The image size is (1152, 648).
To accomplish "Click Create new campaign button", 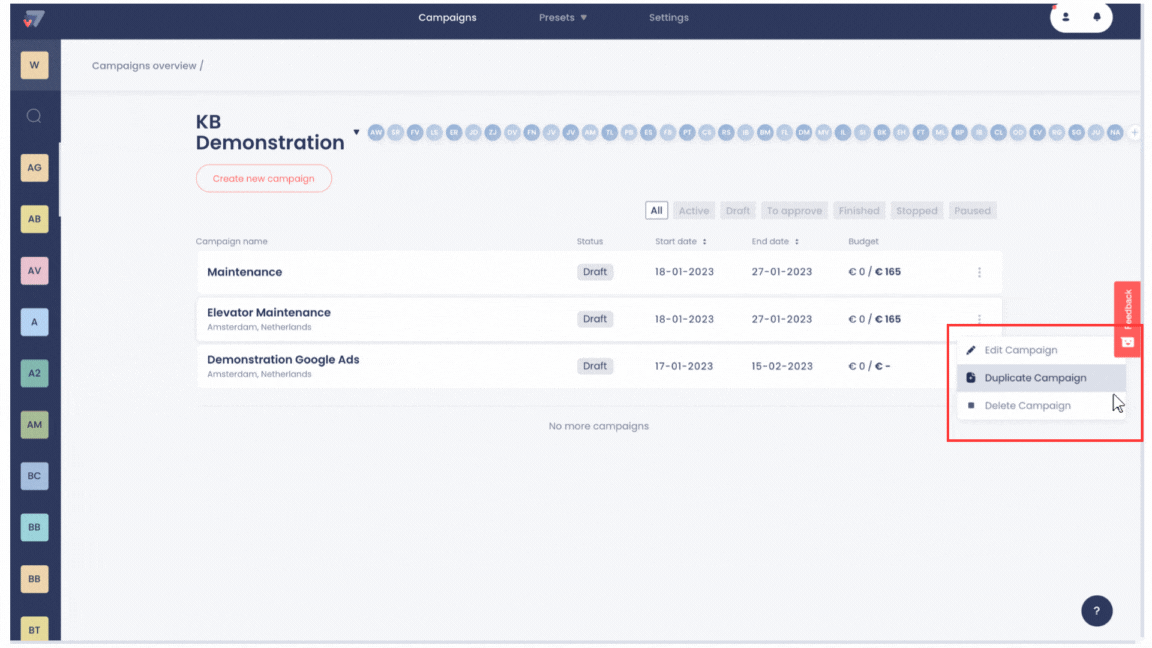I will point(264,179).
